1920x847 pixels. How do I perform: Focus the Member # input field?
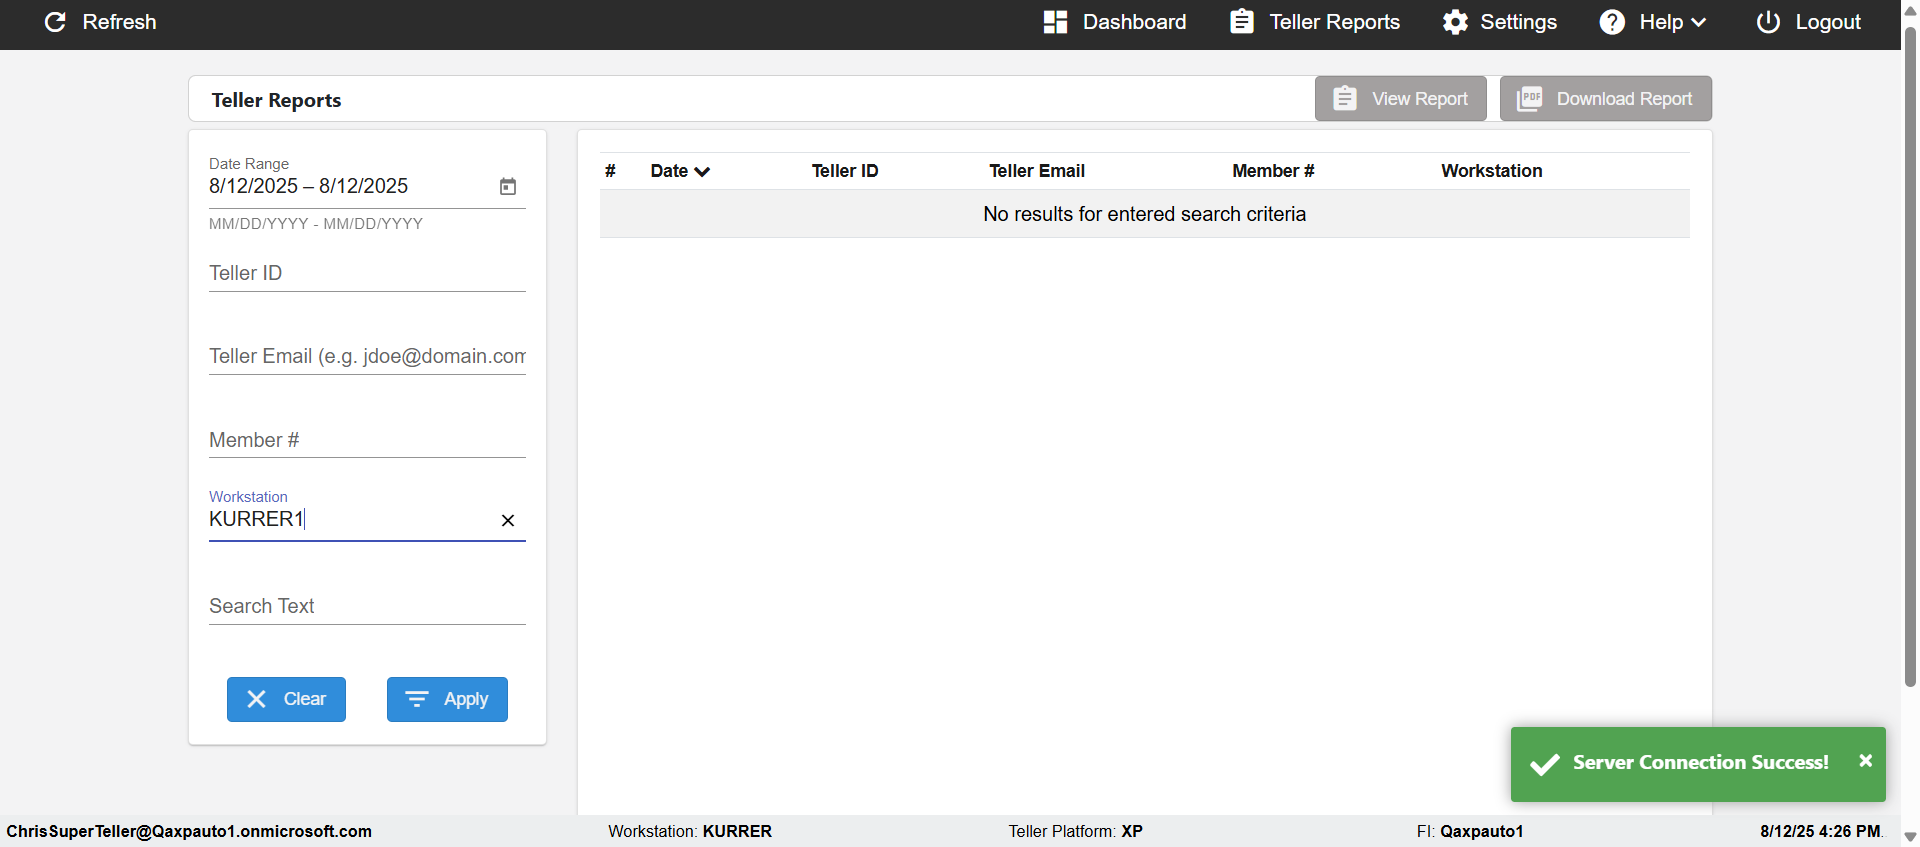367,440
